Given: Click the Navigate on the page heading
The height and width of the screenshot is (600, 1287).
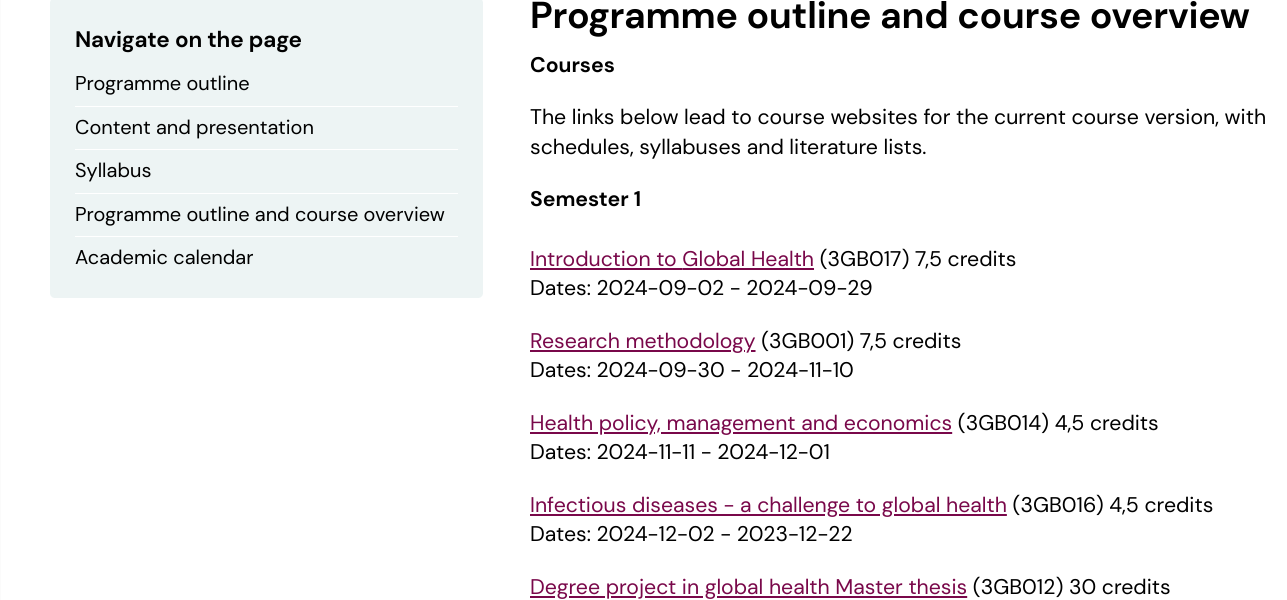Looking at the screenshot, I should [188, 40].
